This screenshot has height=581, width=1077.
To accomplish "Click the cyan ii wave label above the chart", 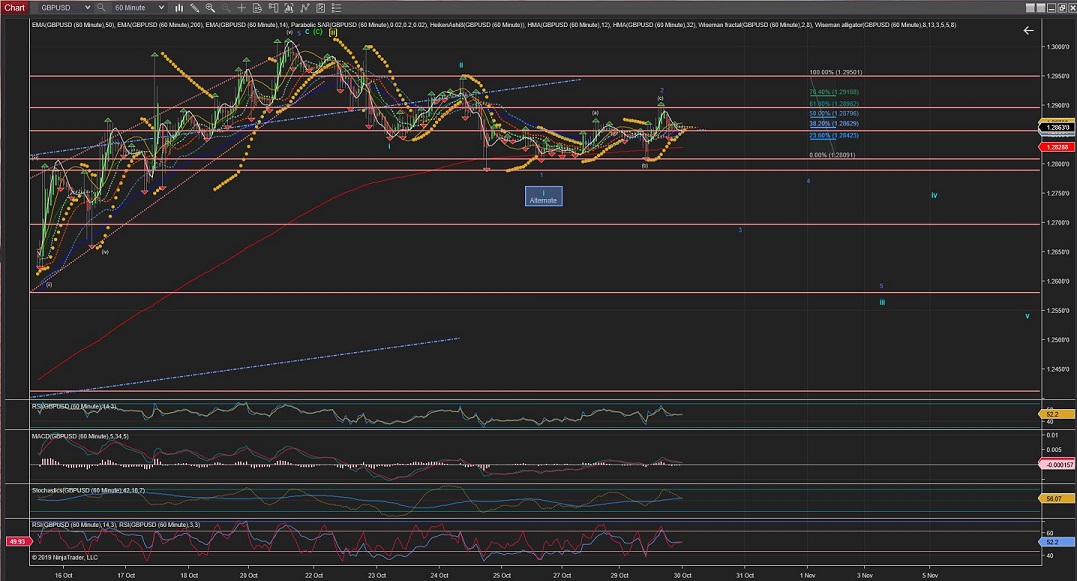I will 462,65.
